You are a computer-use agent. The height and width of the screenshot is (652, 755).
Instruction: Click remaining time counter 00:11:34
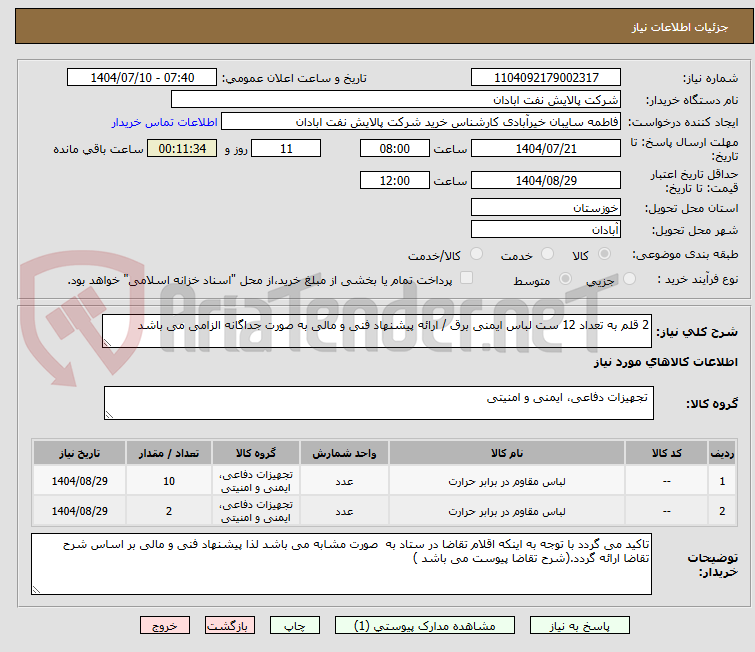coord(182,148)
